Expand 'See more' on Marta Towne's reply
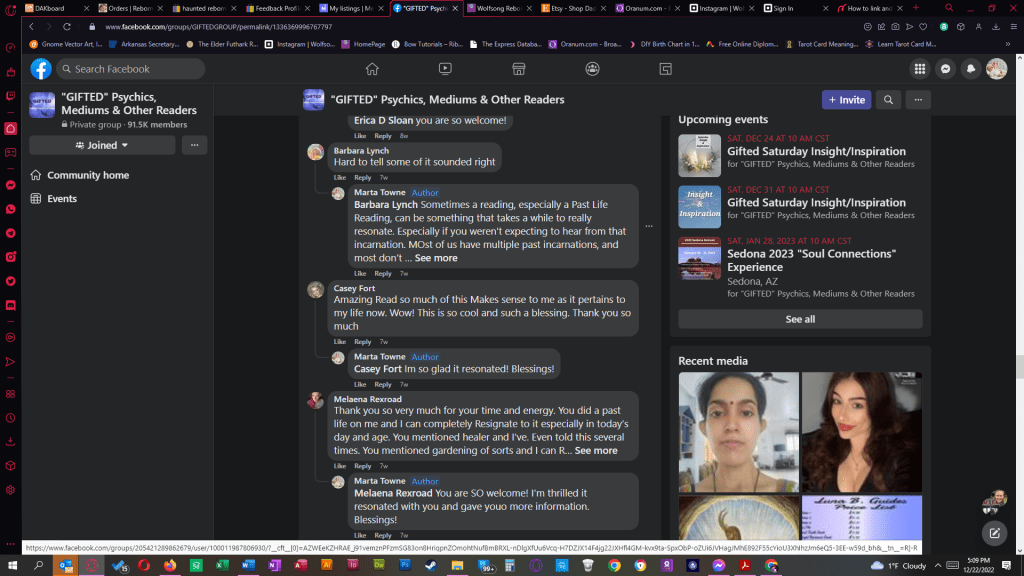Screen dimensions: 1024x576 tap(436, 258)
